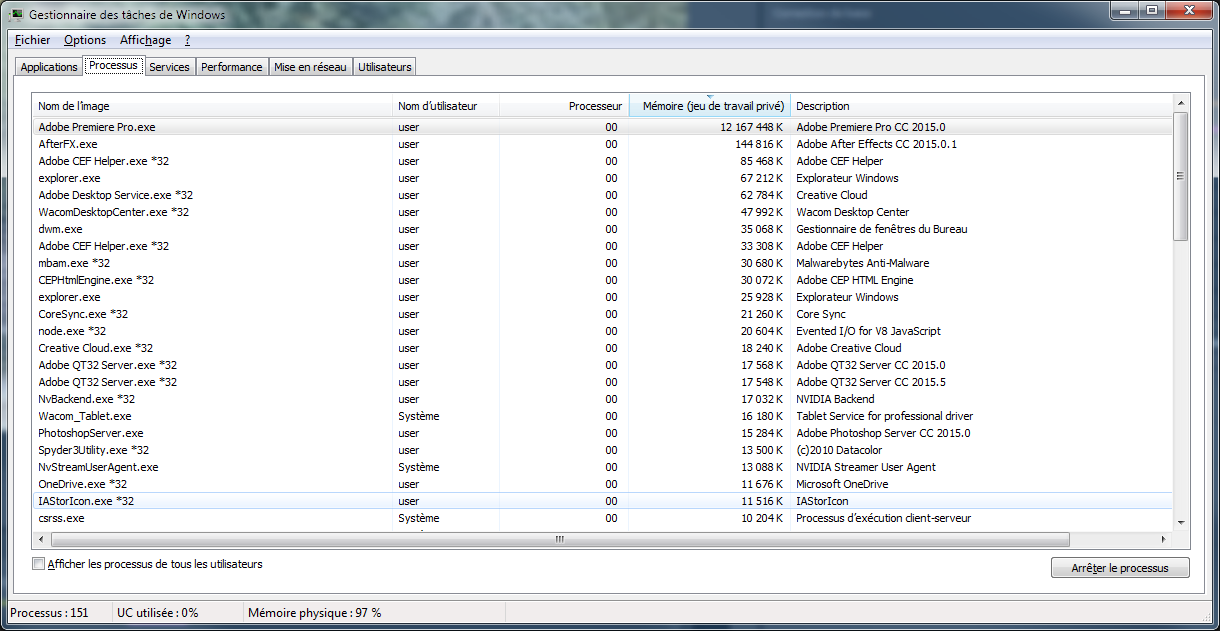Select the node.exe *32 process
1220x631 pixels.
coord(602,331)
